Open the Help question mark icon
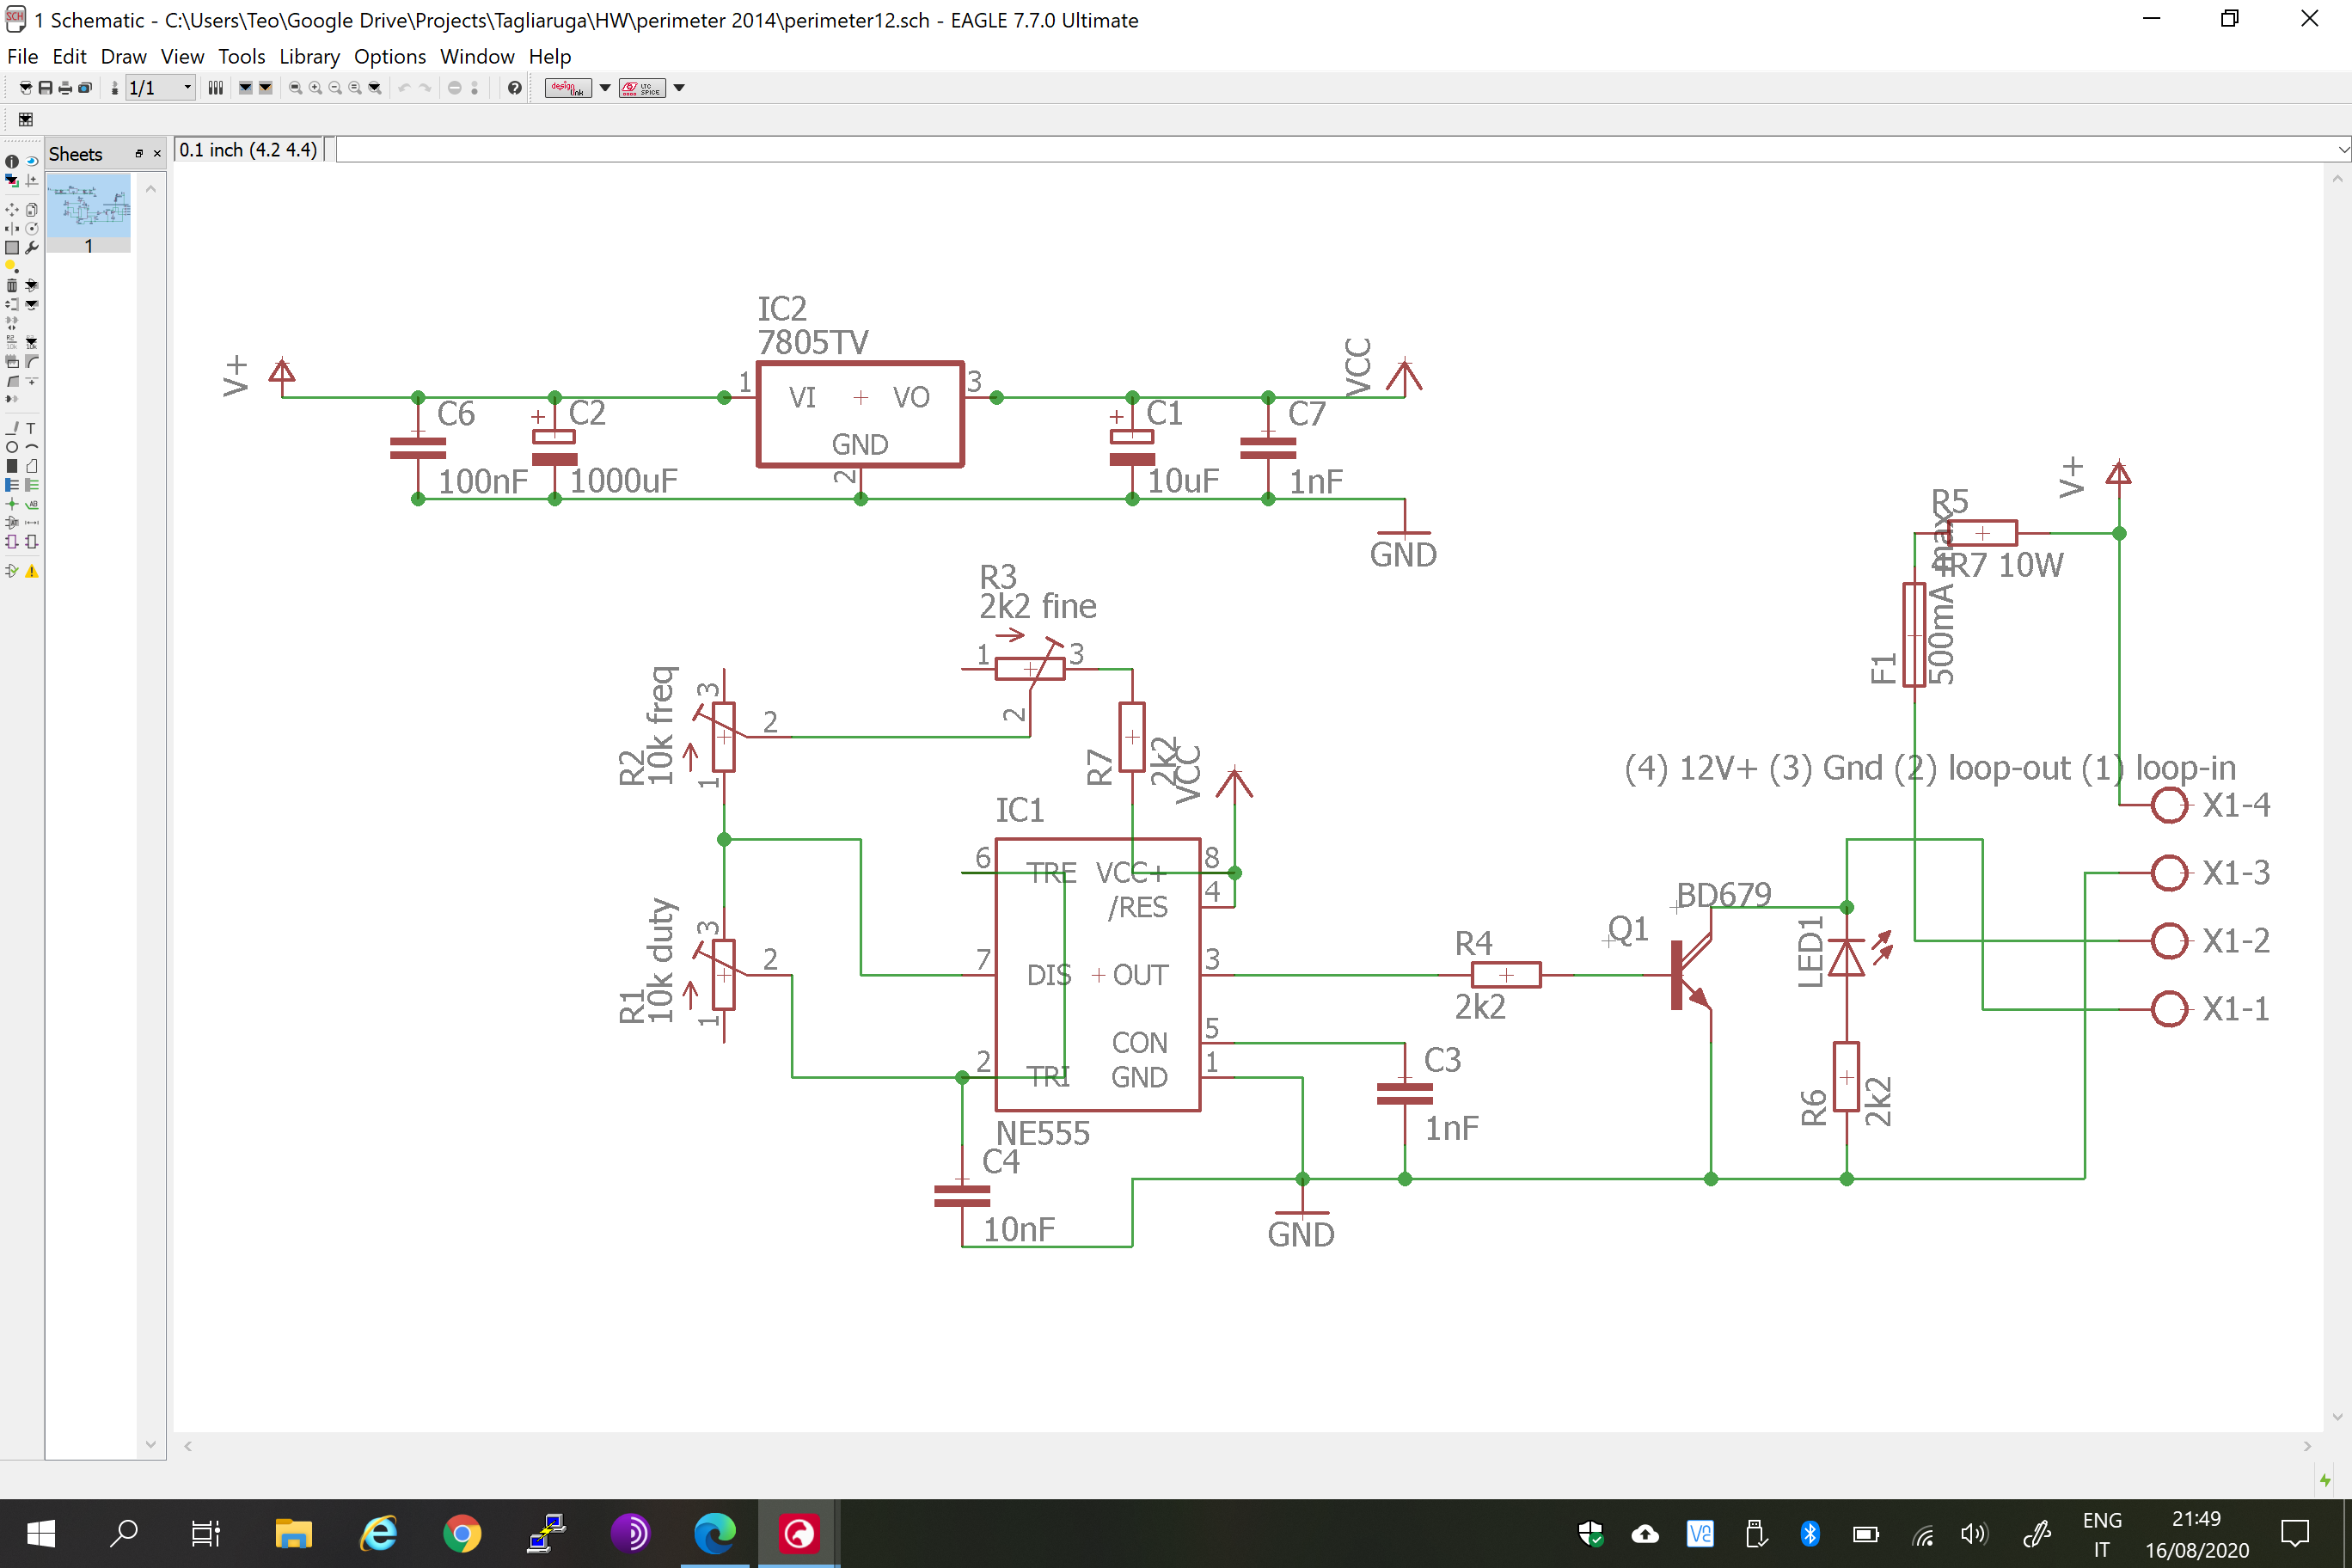The width and height of the screenshot is (2352, 1568). point(514,88)
